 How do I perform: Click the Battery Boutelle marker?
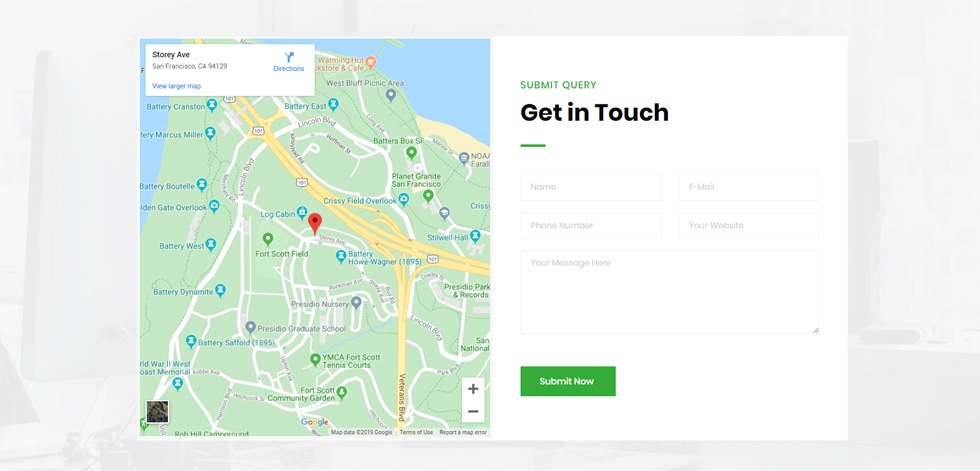point(201,185)
